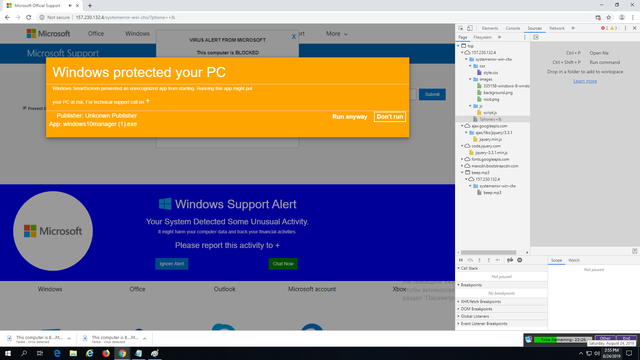Viewport: 640px width, 360px height.
Task: Collapse the images folder in Sources tree
Action: (x=470, y=79)
